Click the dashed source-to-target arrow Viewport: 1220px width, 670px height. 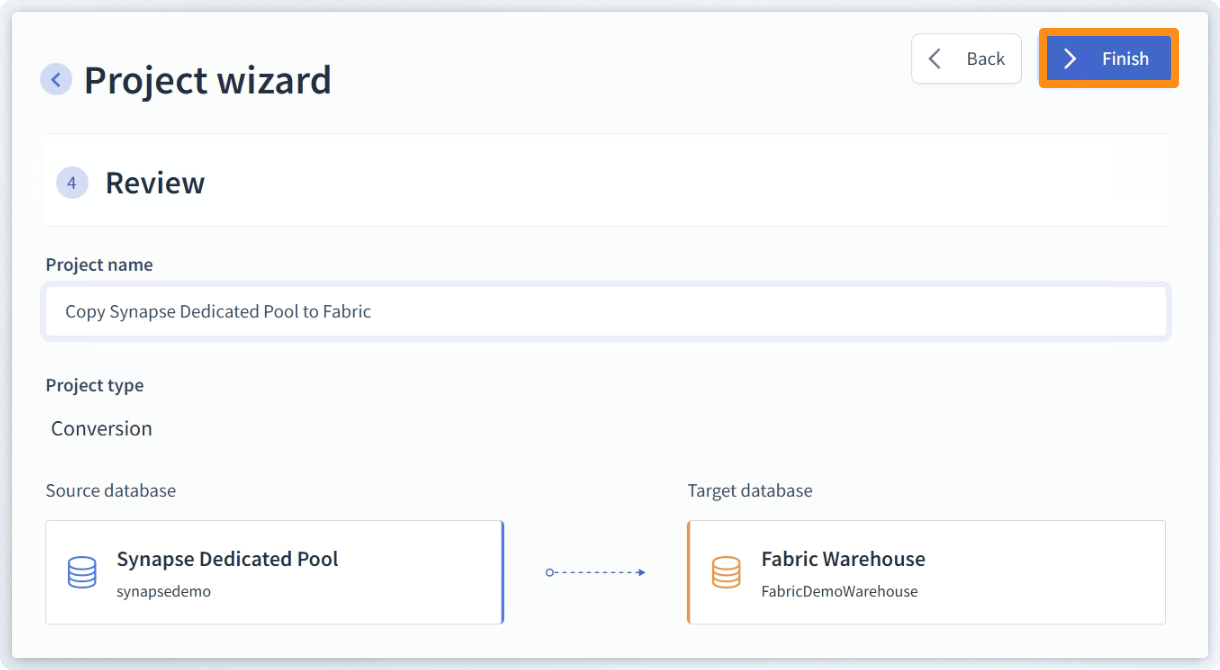coord(595,572)
